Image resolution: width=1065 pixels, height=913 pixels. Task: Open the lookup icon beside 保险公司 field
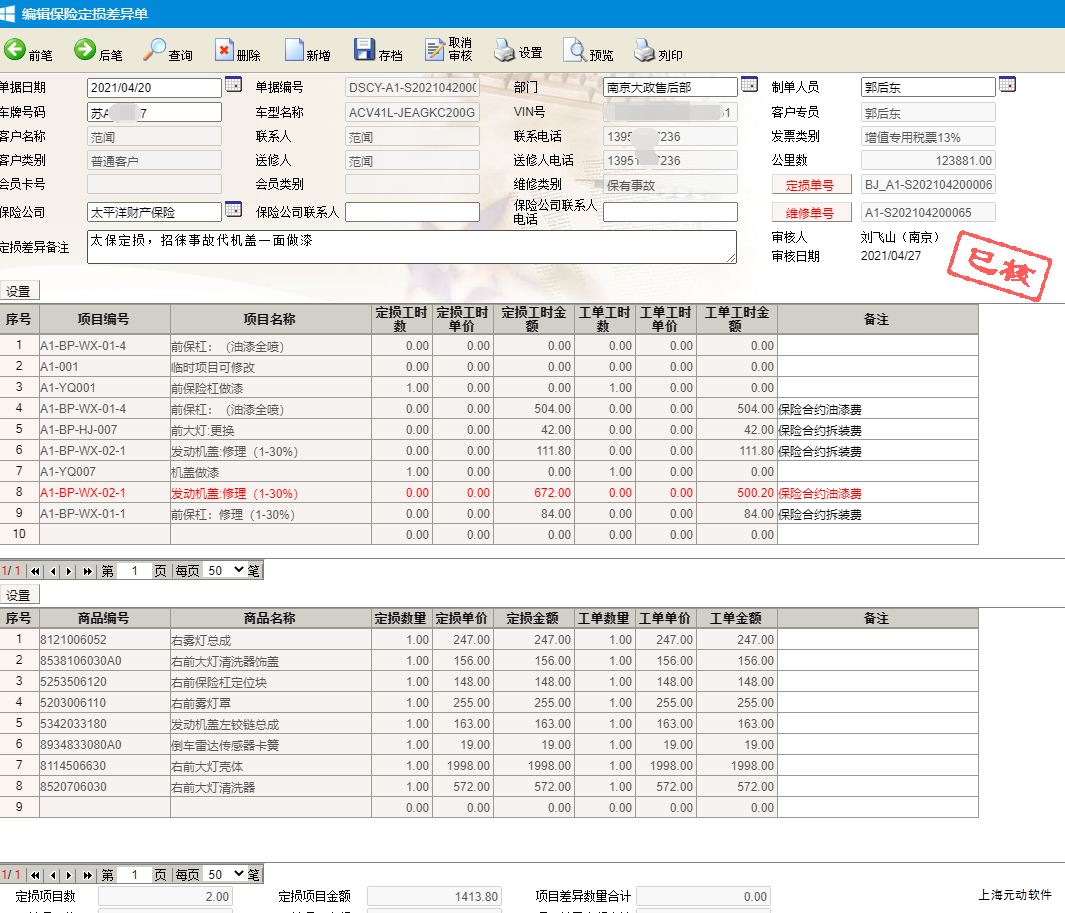coord(233,209)
